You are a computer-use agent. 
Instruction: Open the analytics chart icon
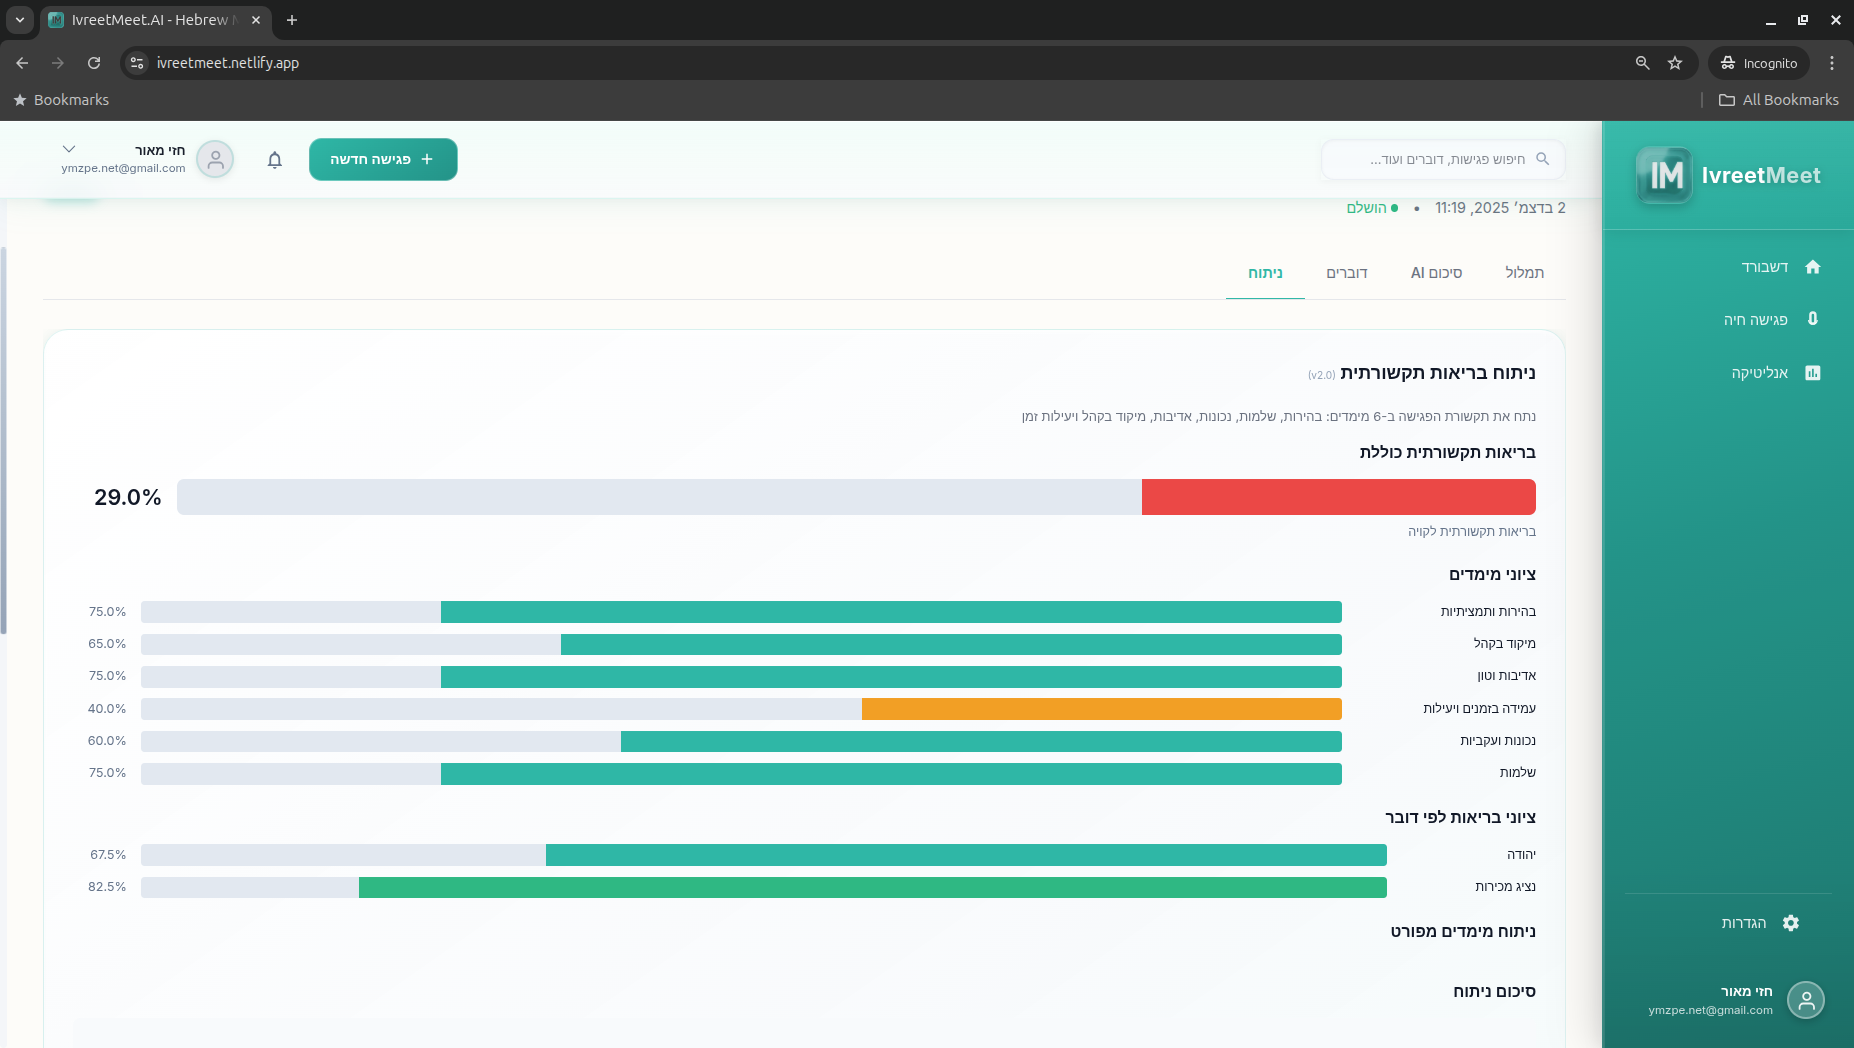[x=1812, y=373]
